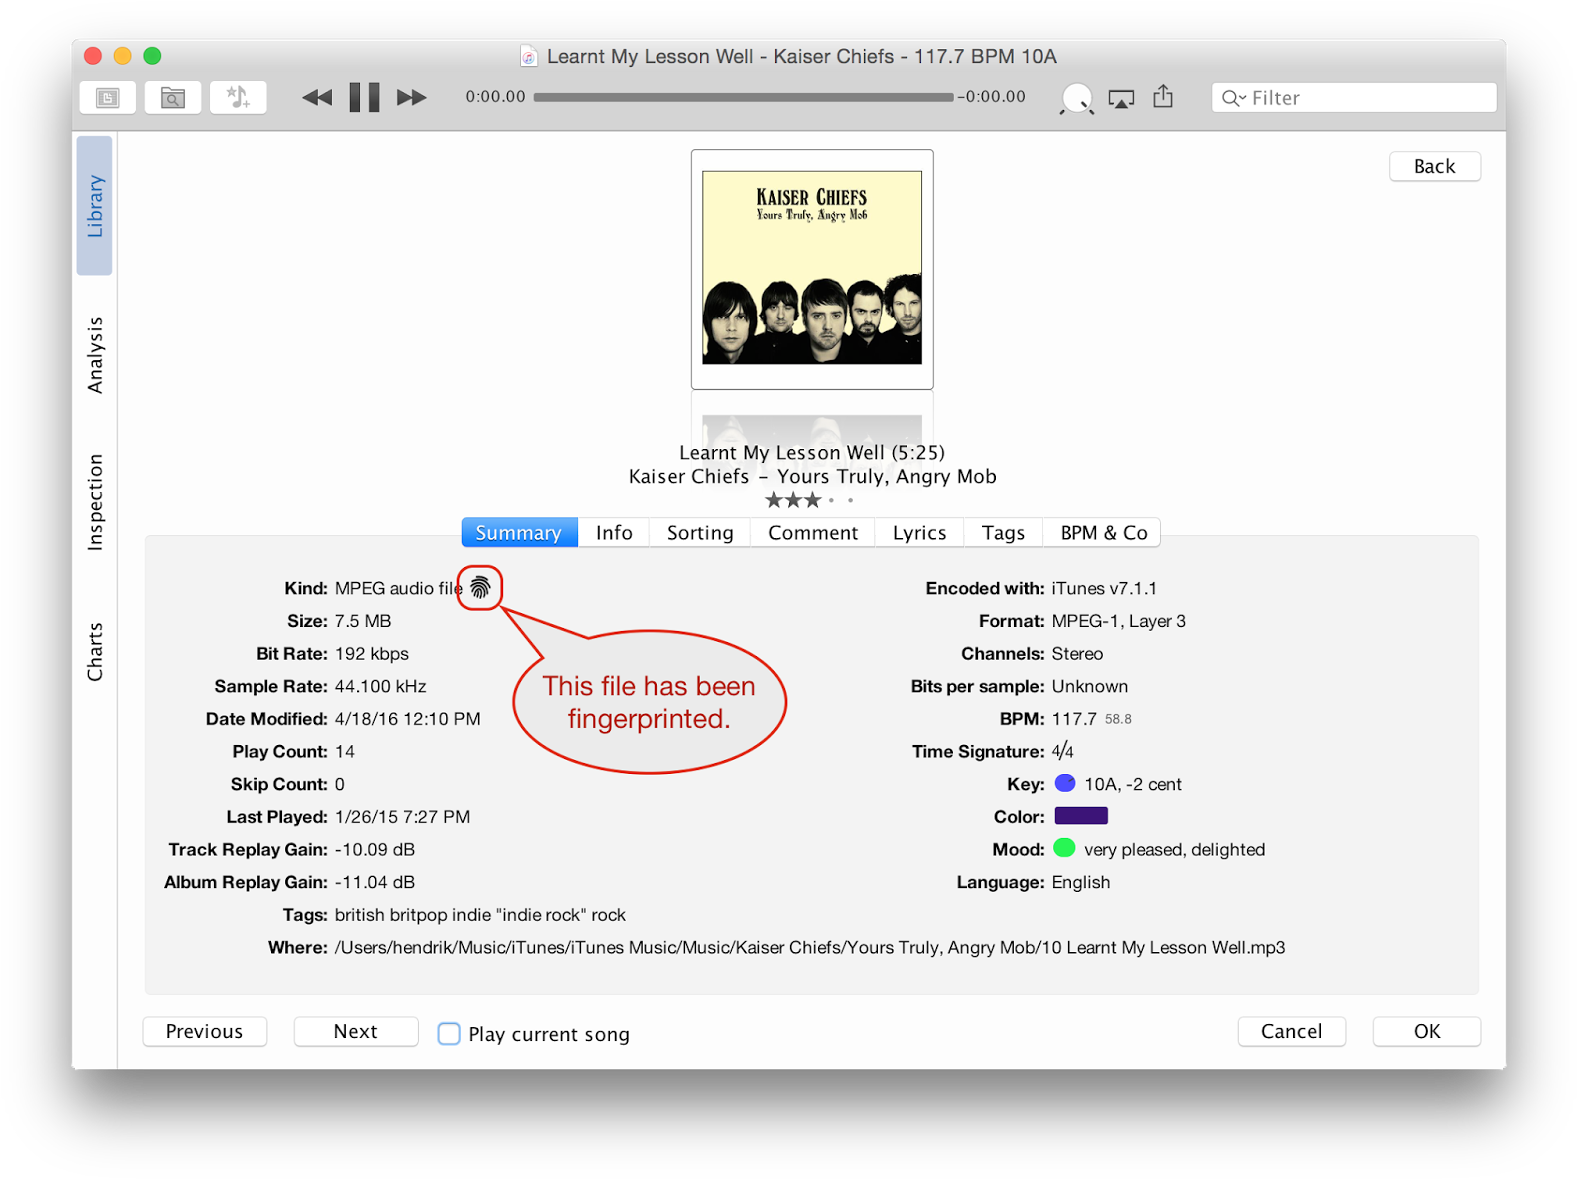
Task: Click into the Filter search field
Action: click(1354, 98)
